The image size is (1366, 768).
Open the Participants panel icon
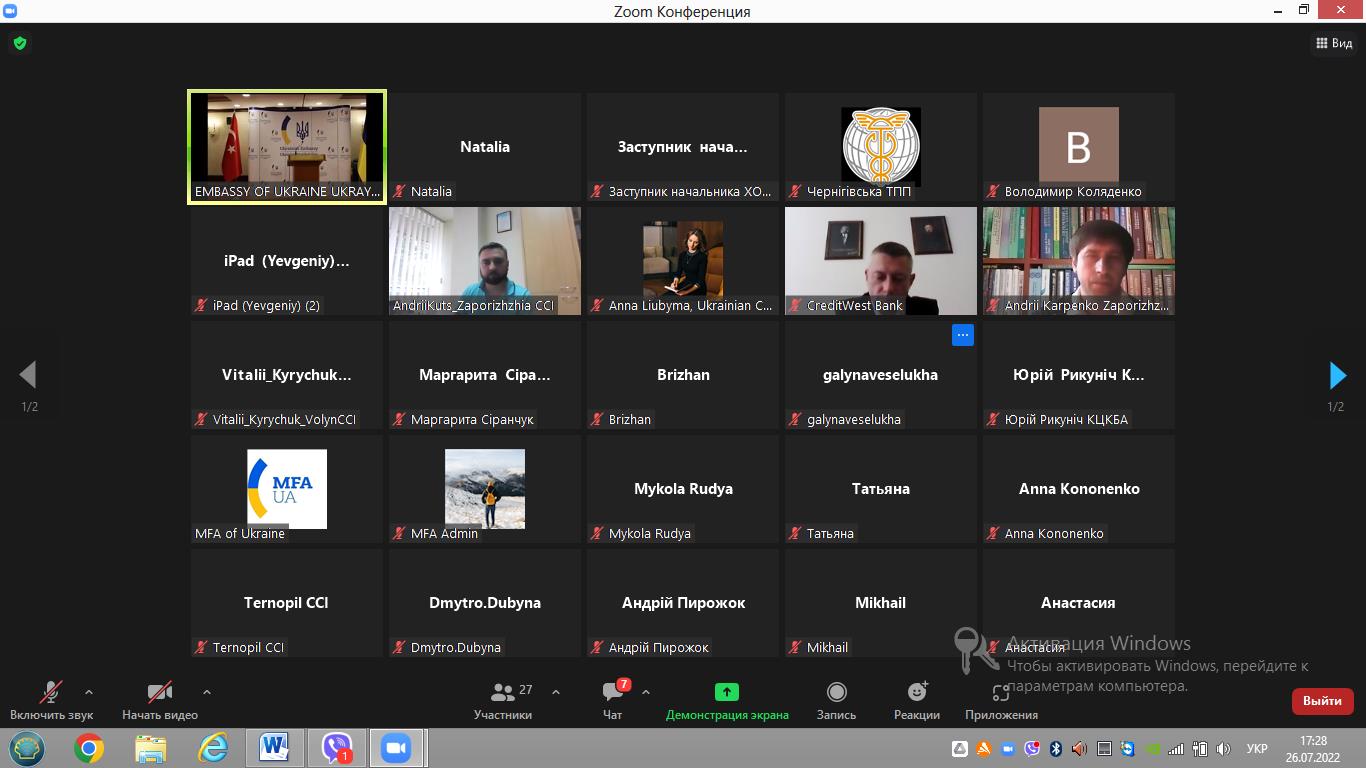(503, 691)
